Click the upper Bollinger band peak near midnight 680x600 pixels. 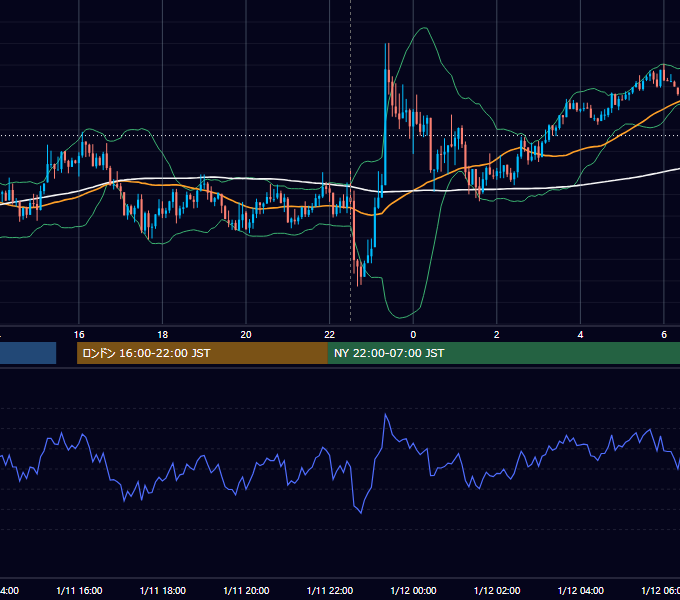424,28
